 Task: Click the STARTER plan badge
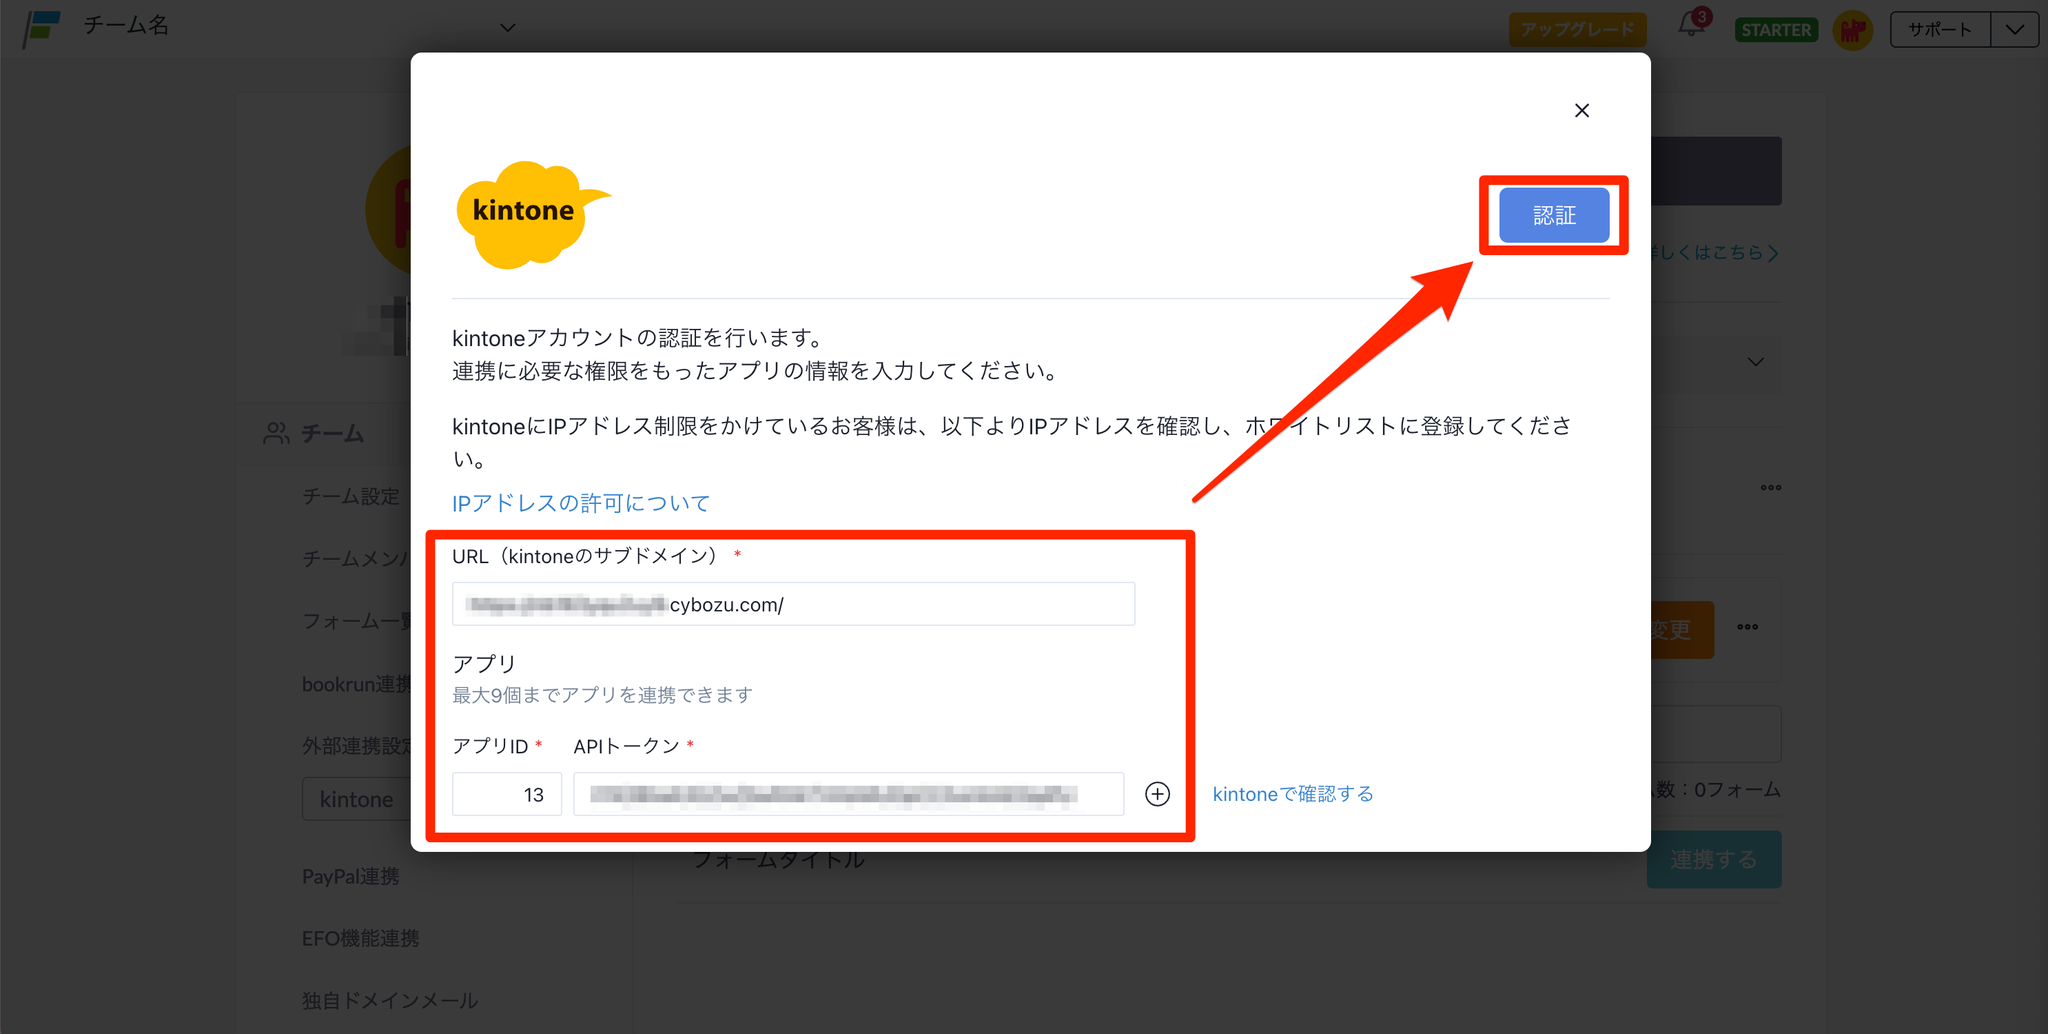[x=1776, y=29]
